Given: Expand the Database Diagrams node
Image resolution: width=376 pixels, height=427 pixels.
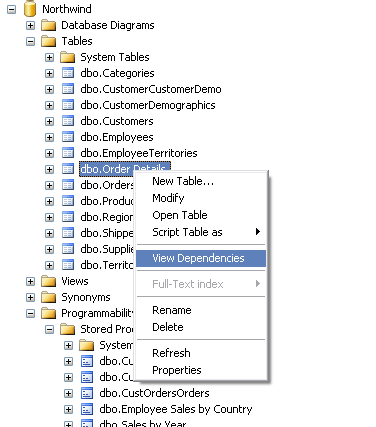Looking at the screenshot, I should pos(30,25).
